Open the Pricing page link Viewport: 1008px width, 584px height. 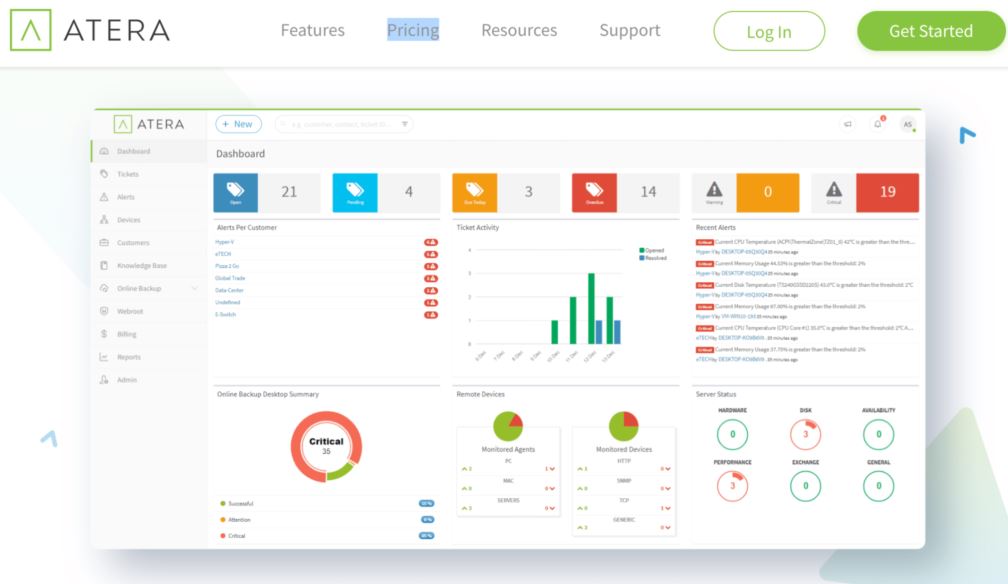[413, 30]
